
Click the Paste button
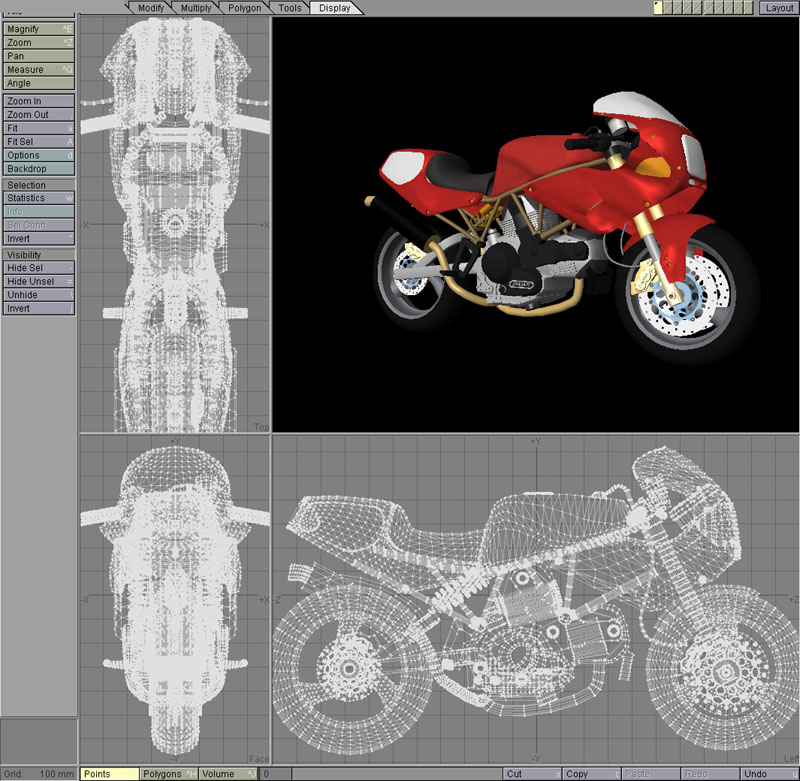pyautogui.click(x=651, y=774)
